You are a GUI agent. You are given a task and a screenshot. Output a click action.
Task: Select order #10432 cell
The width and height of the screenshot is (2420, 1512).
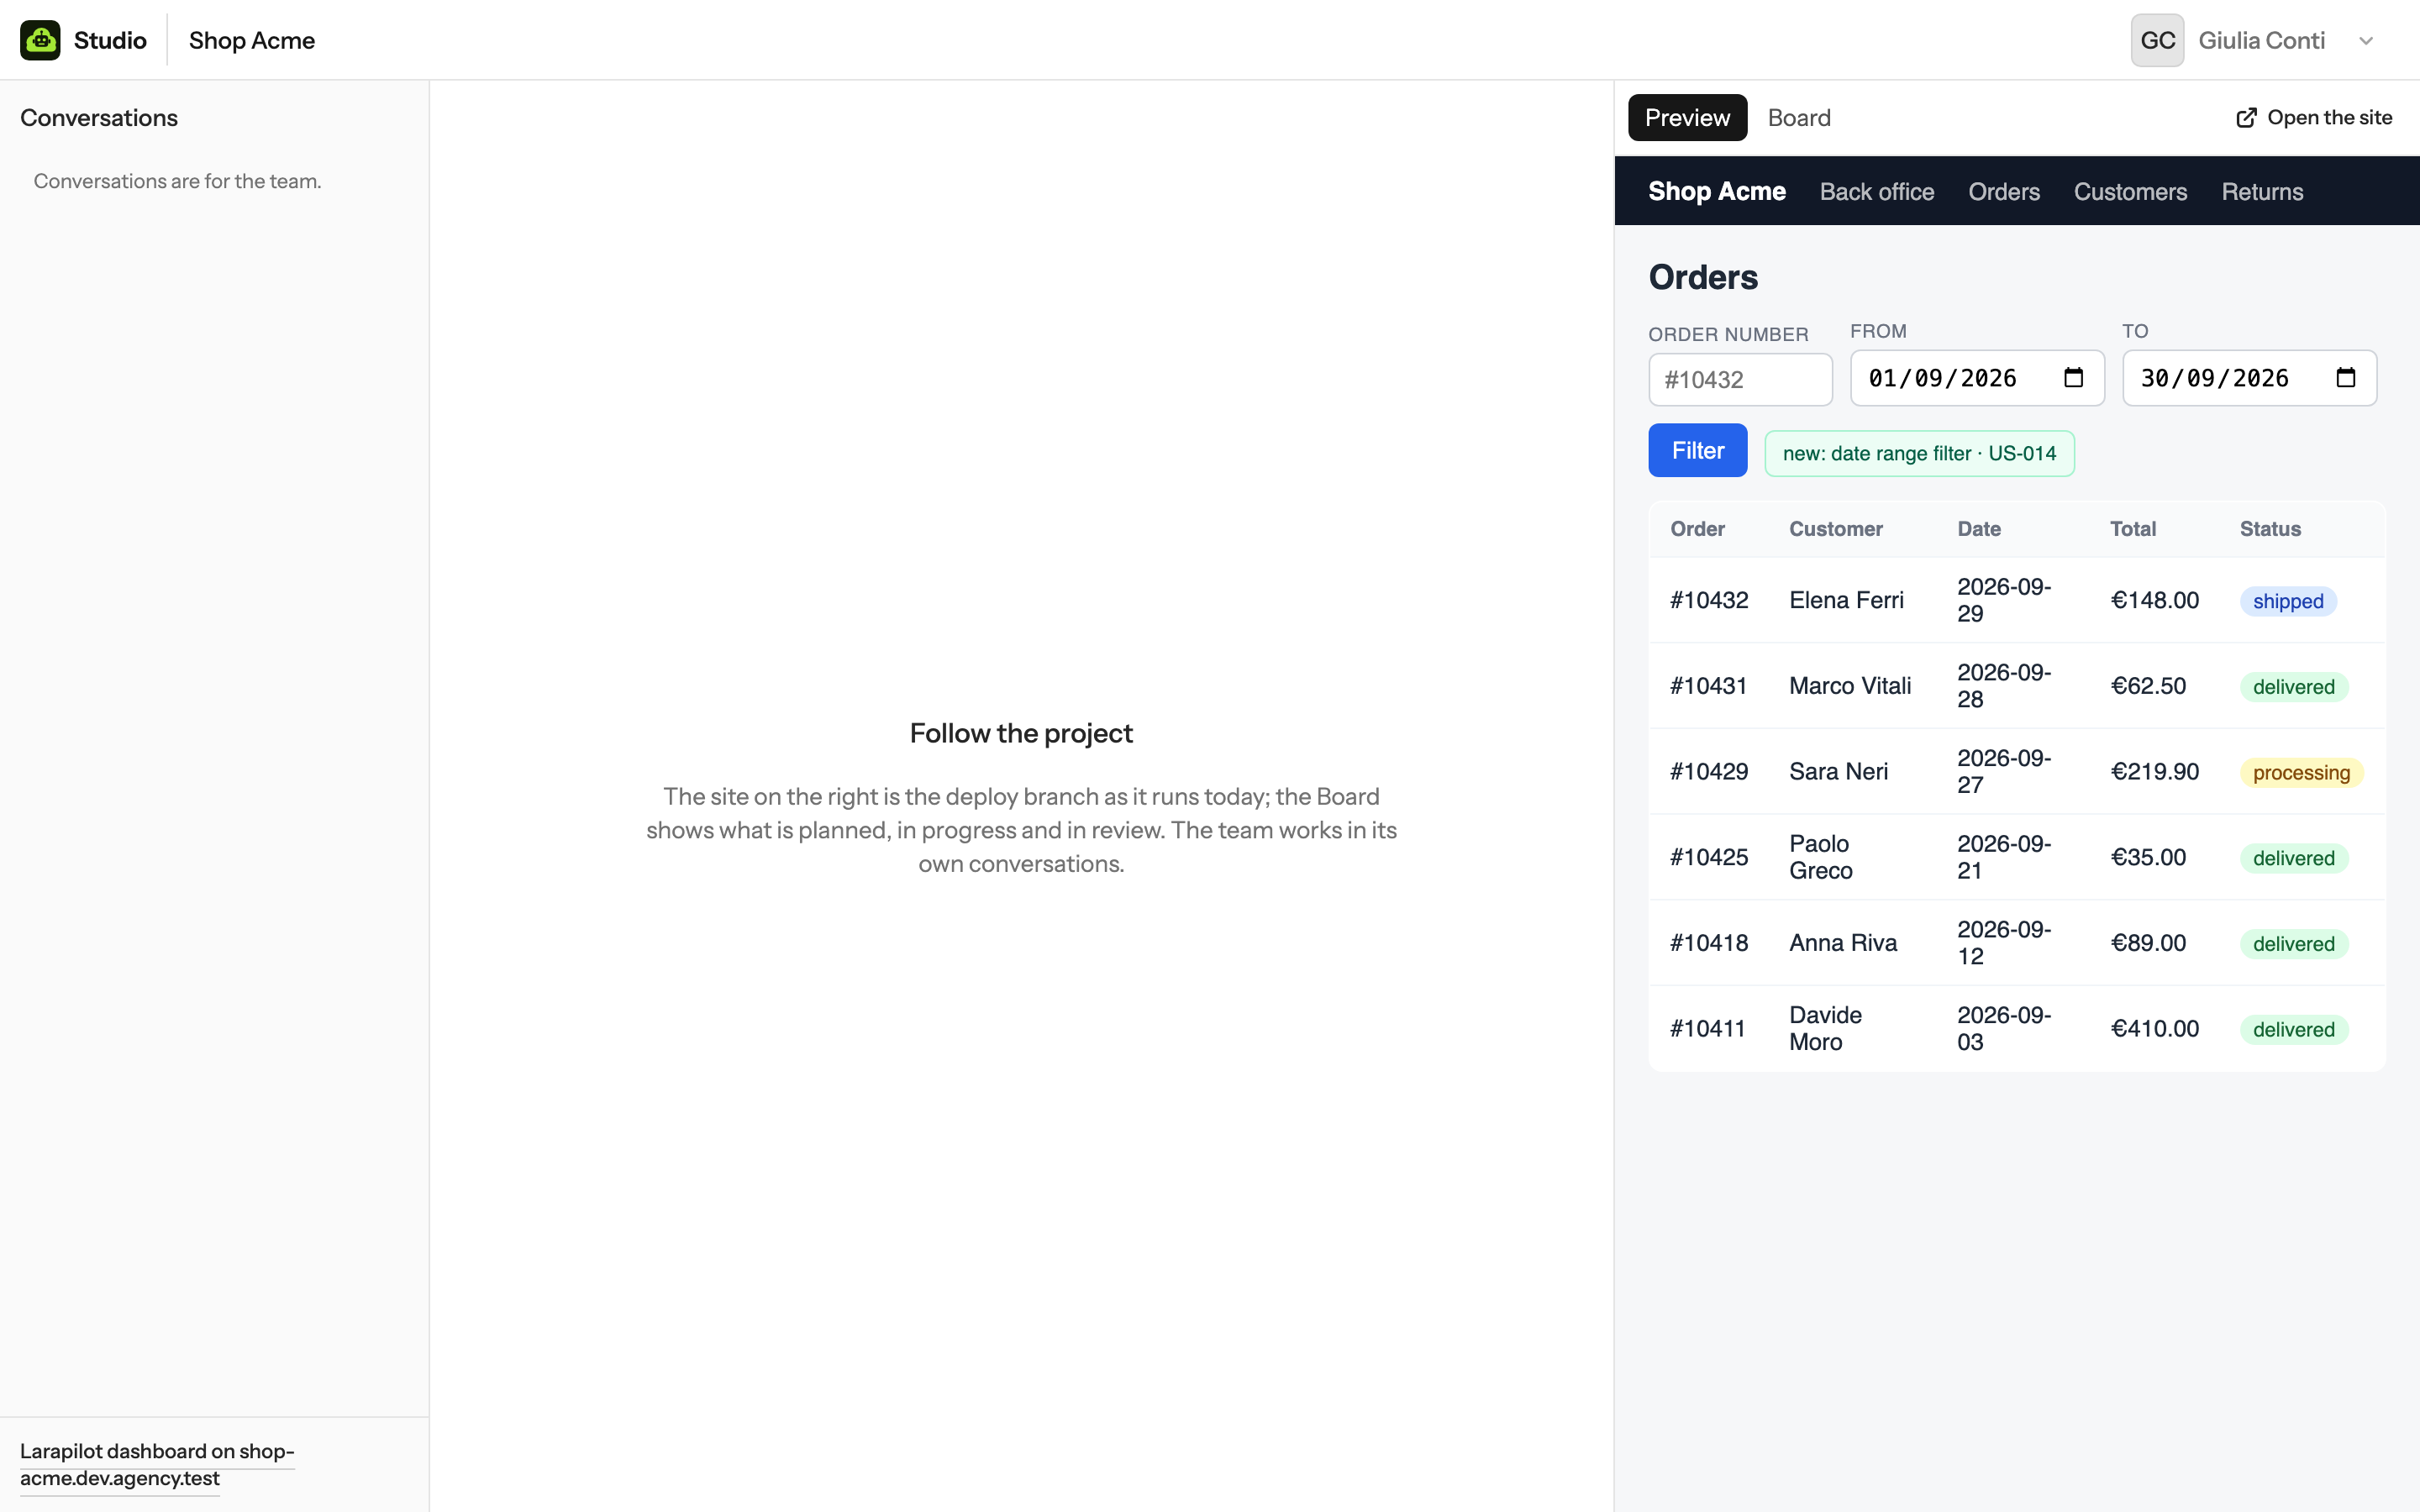coord(1709,600)
